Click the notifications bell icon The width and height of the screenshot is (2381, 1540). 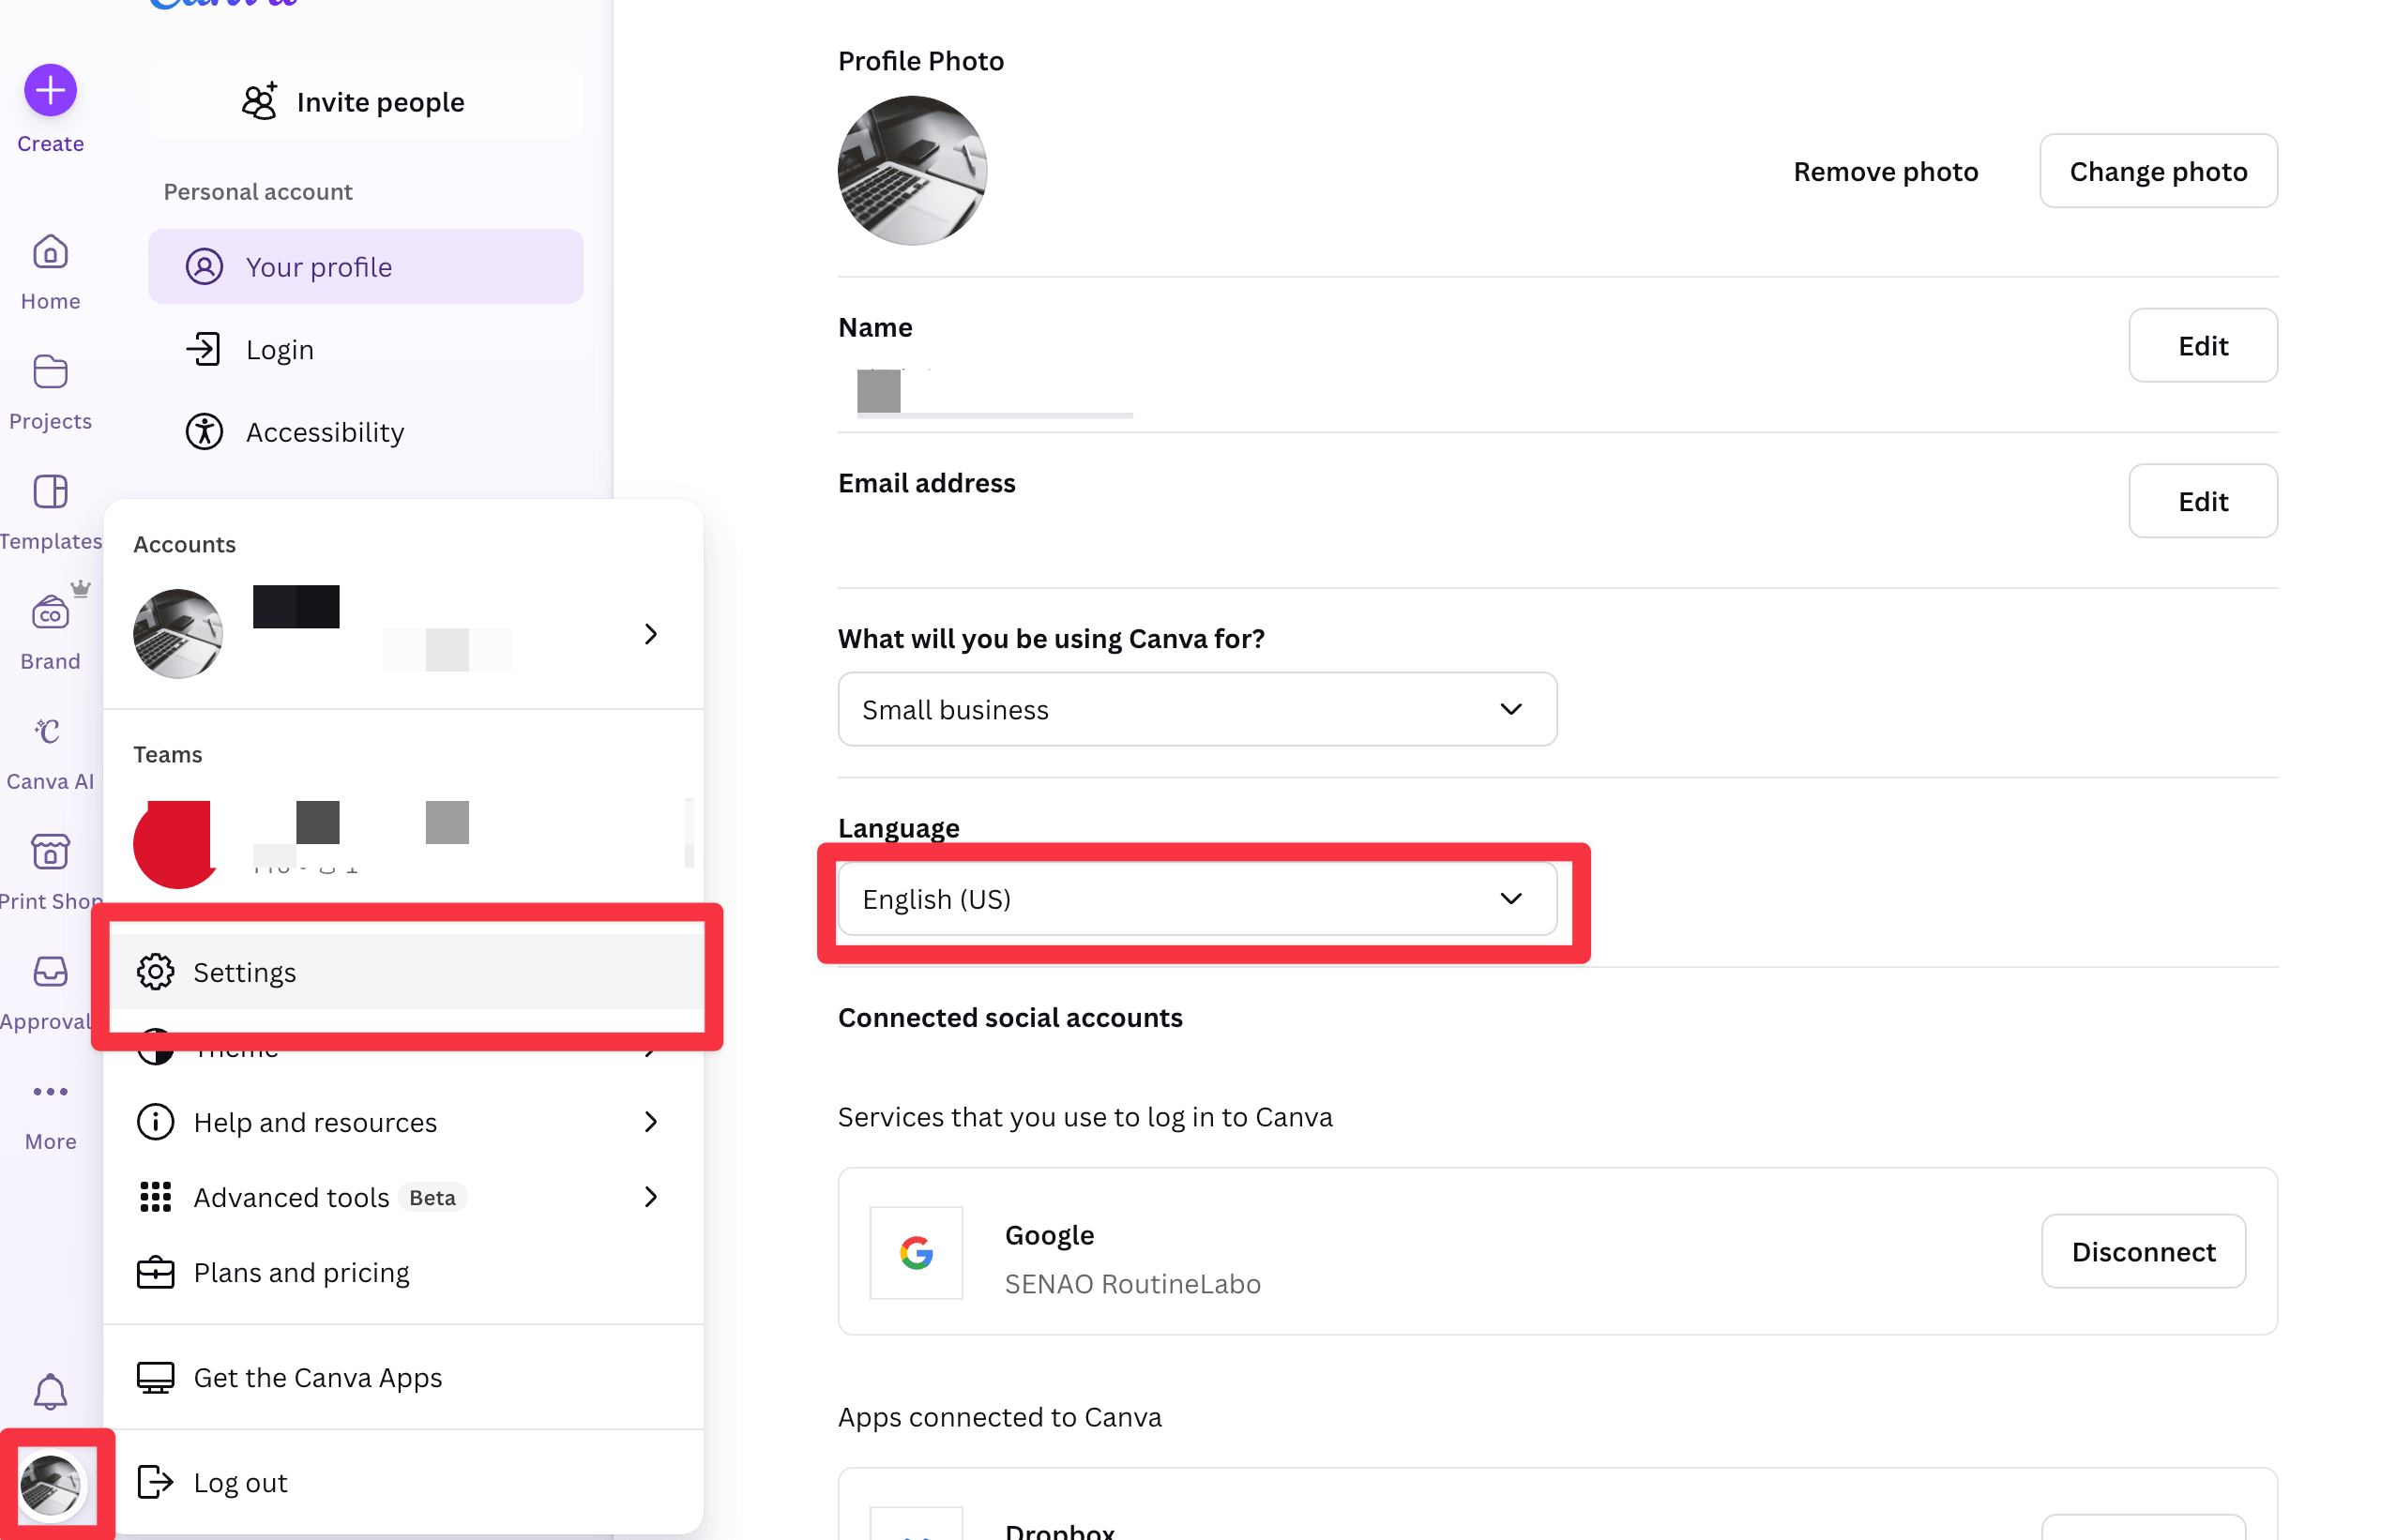pyautogui.click(x=50, y=1391)
